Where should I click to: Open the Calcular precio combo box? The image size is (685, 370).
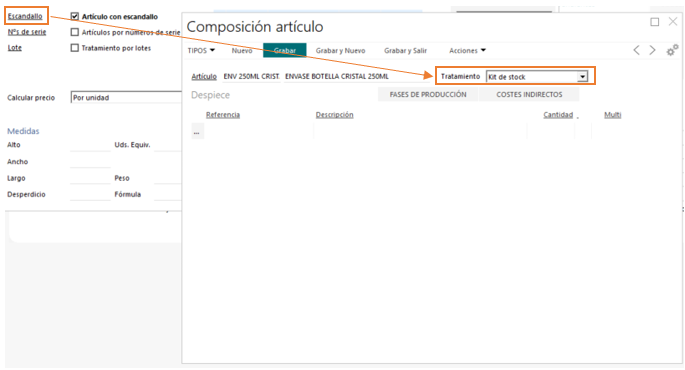click(x=126, y=97)
